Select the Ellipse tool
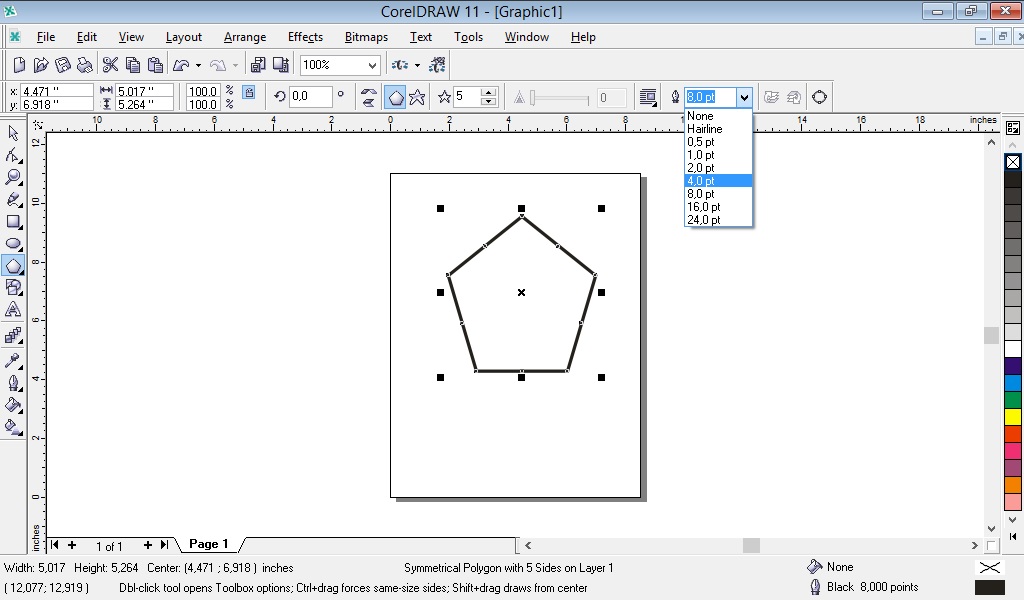1024x600 pixels. pos(13,244)
